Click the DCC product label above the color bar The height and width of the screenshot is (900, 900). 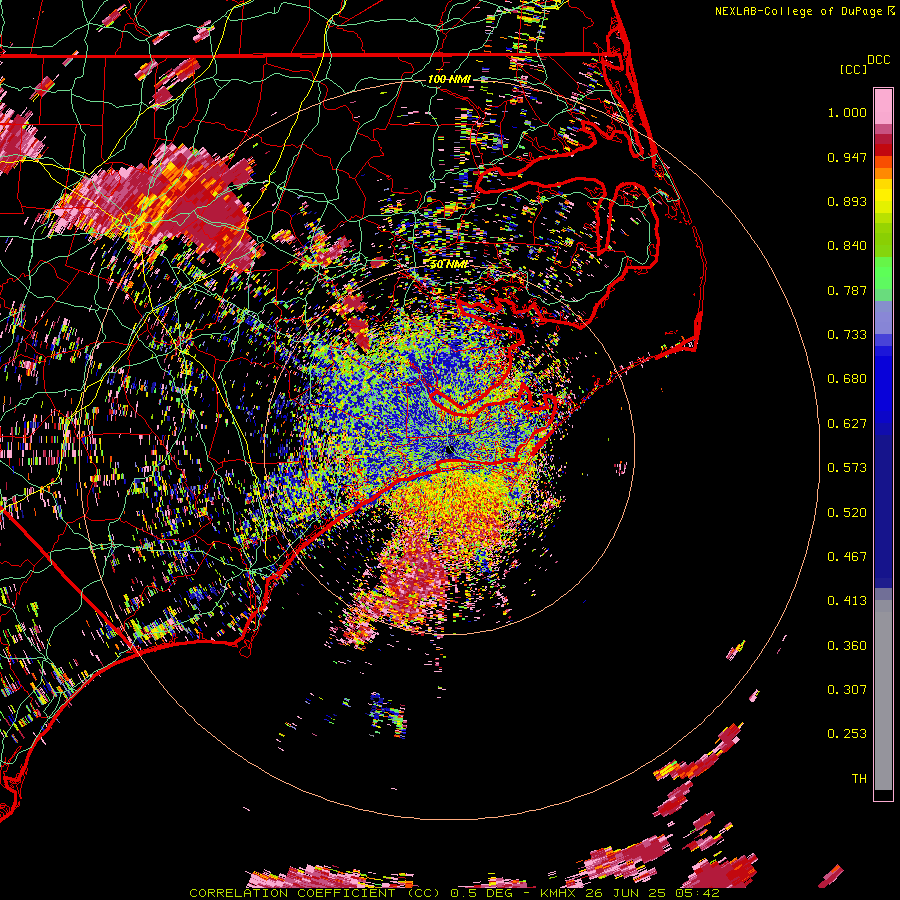878,60
